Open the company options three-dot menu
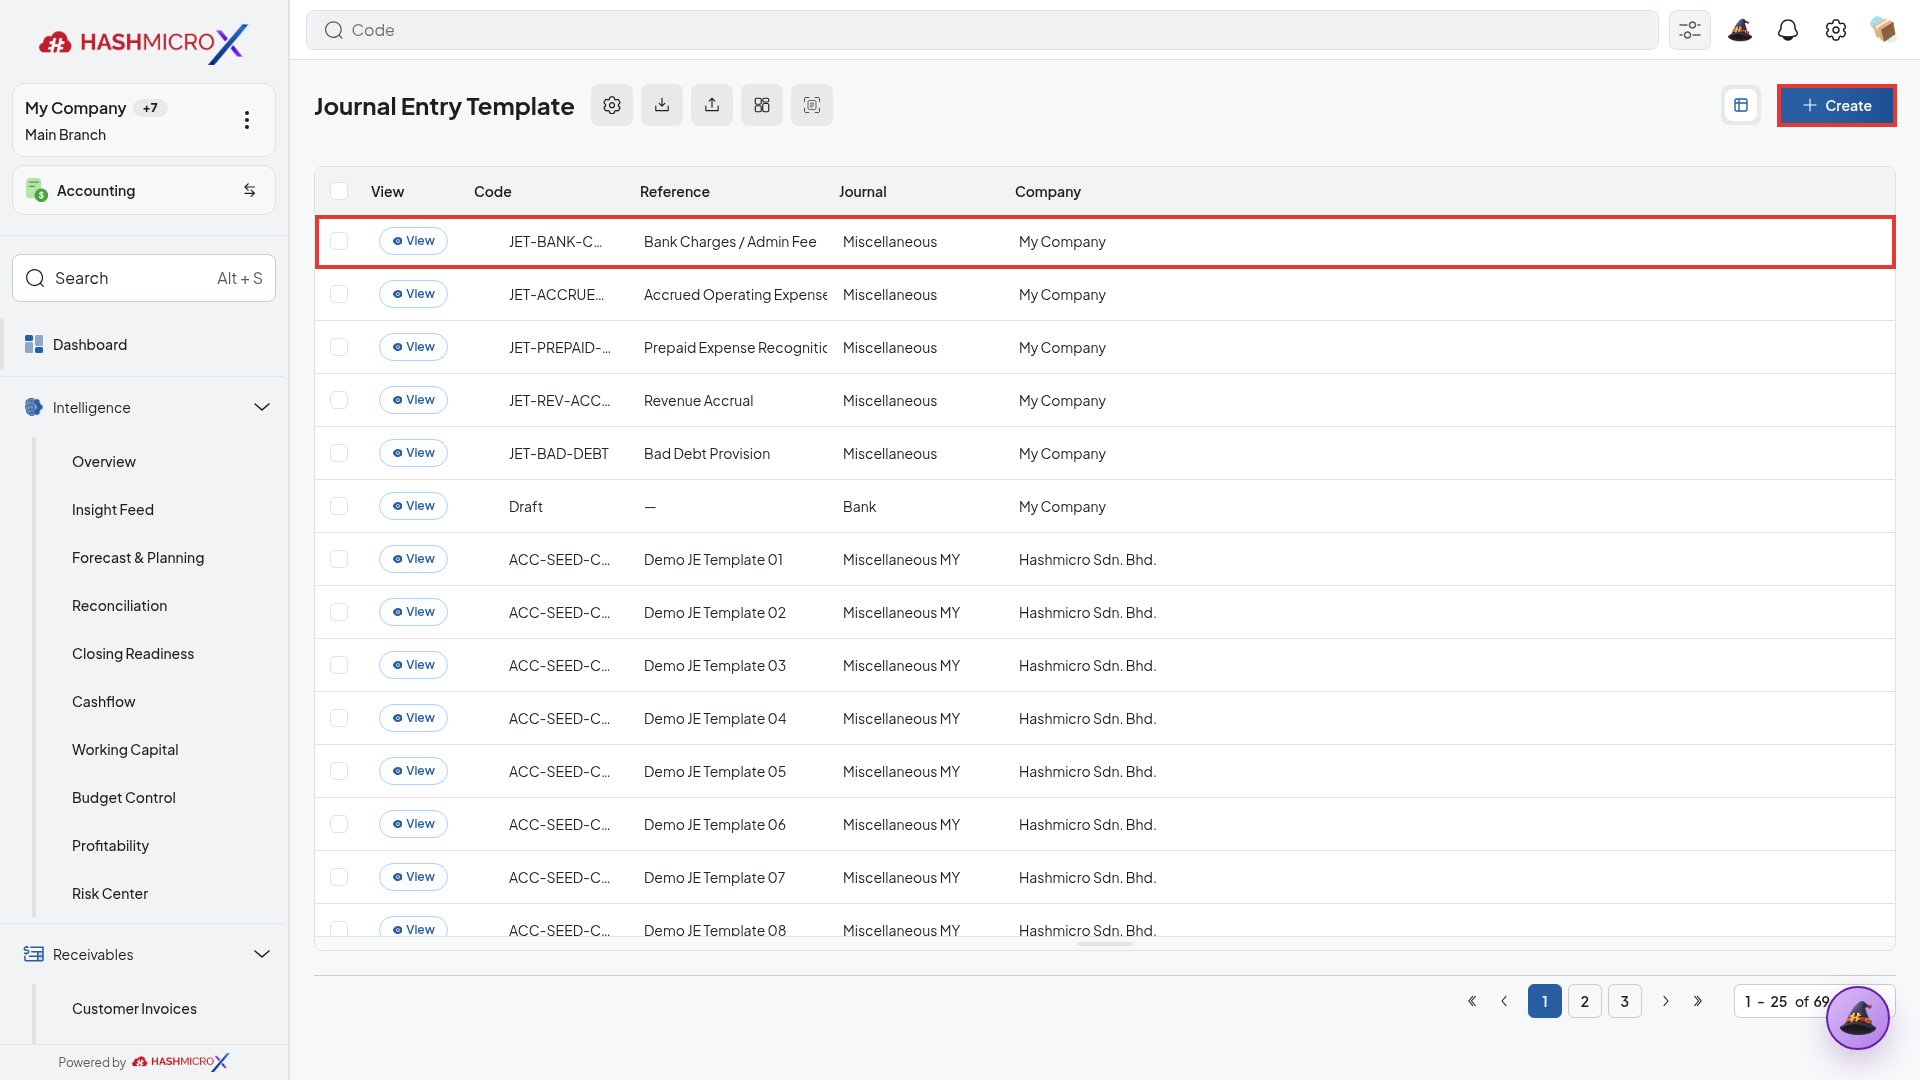 [x=247, y=120]
